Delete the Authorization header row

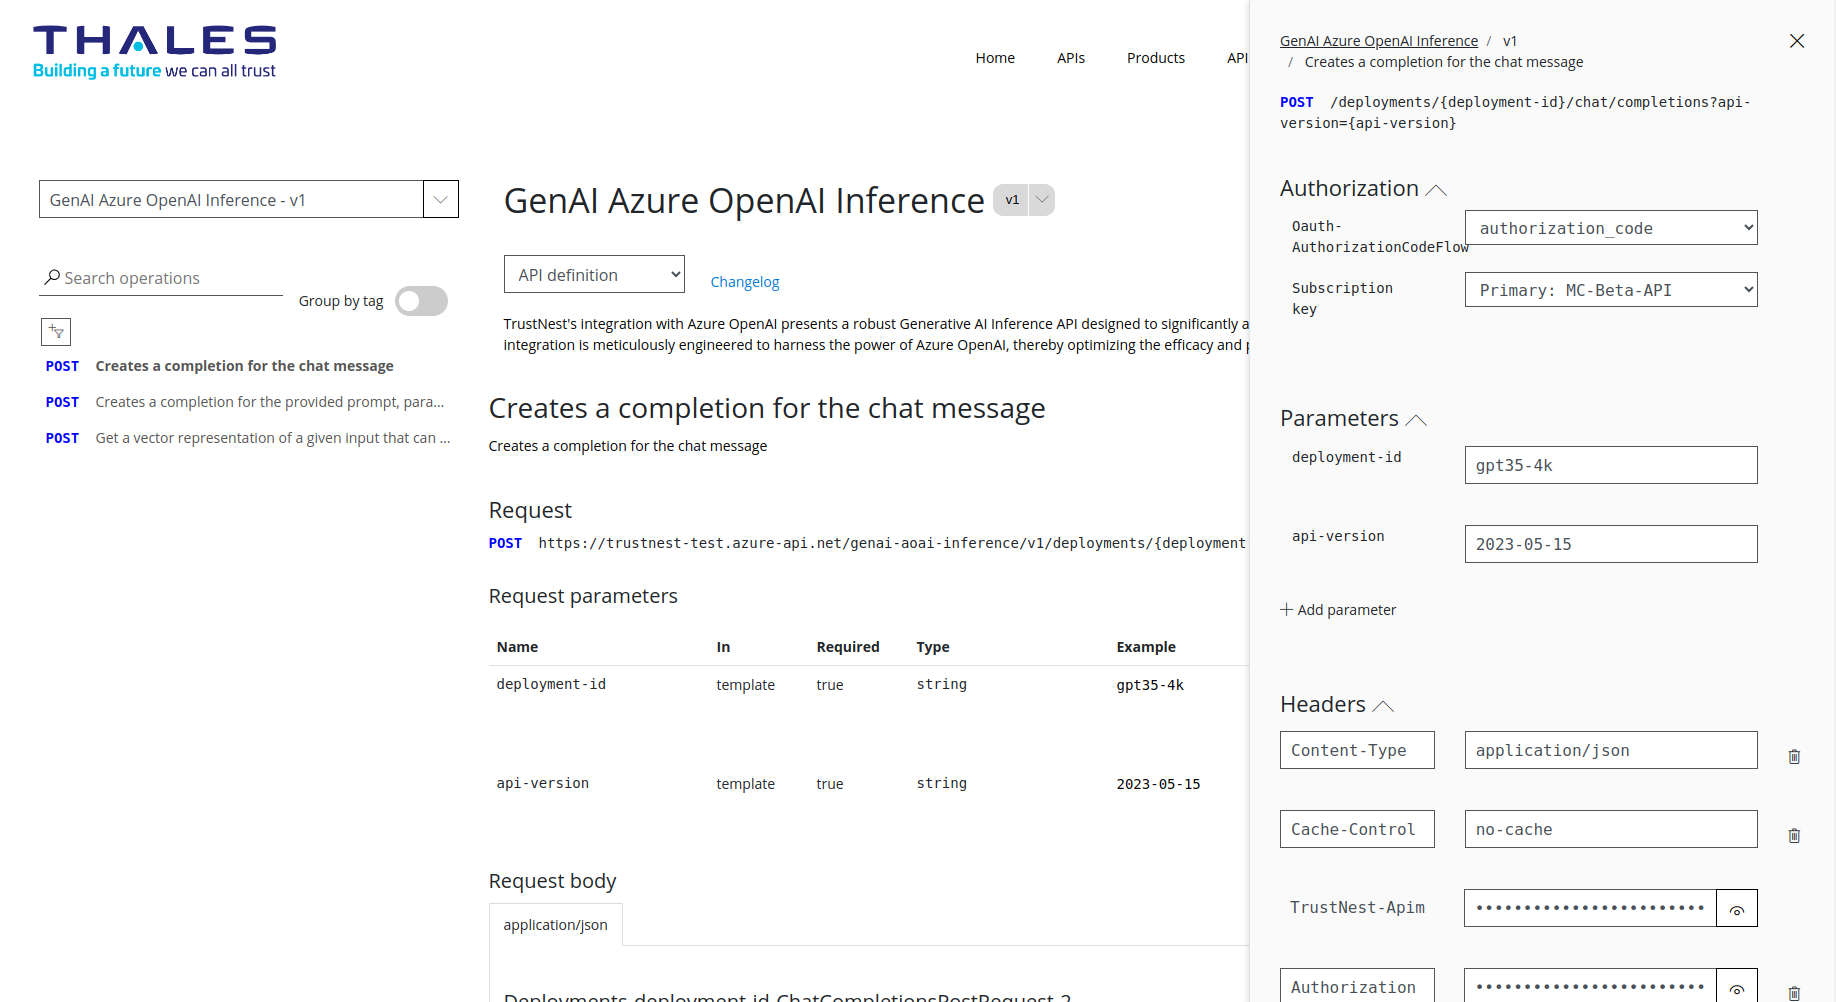click(x=1794, y=993)
